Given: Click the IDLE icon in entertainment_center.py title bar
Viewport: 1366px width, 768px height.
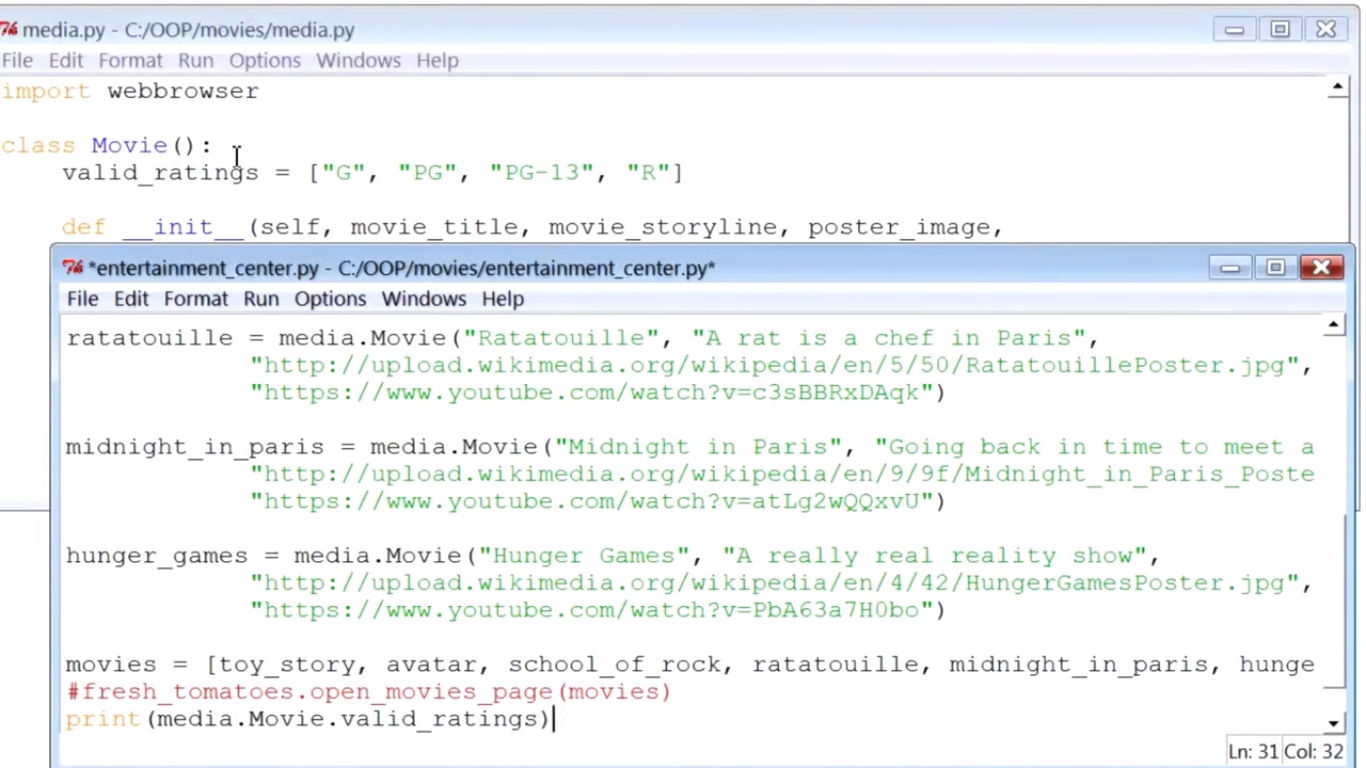Looking at the screenshot, I should click(73, 267).
